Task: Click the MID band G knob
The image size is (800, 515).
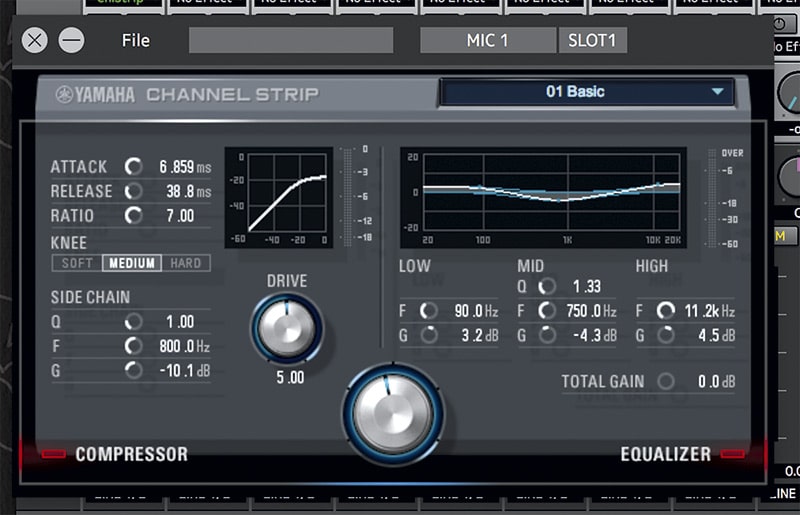Action: tap(547, 335)
